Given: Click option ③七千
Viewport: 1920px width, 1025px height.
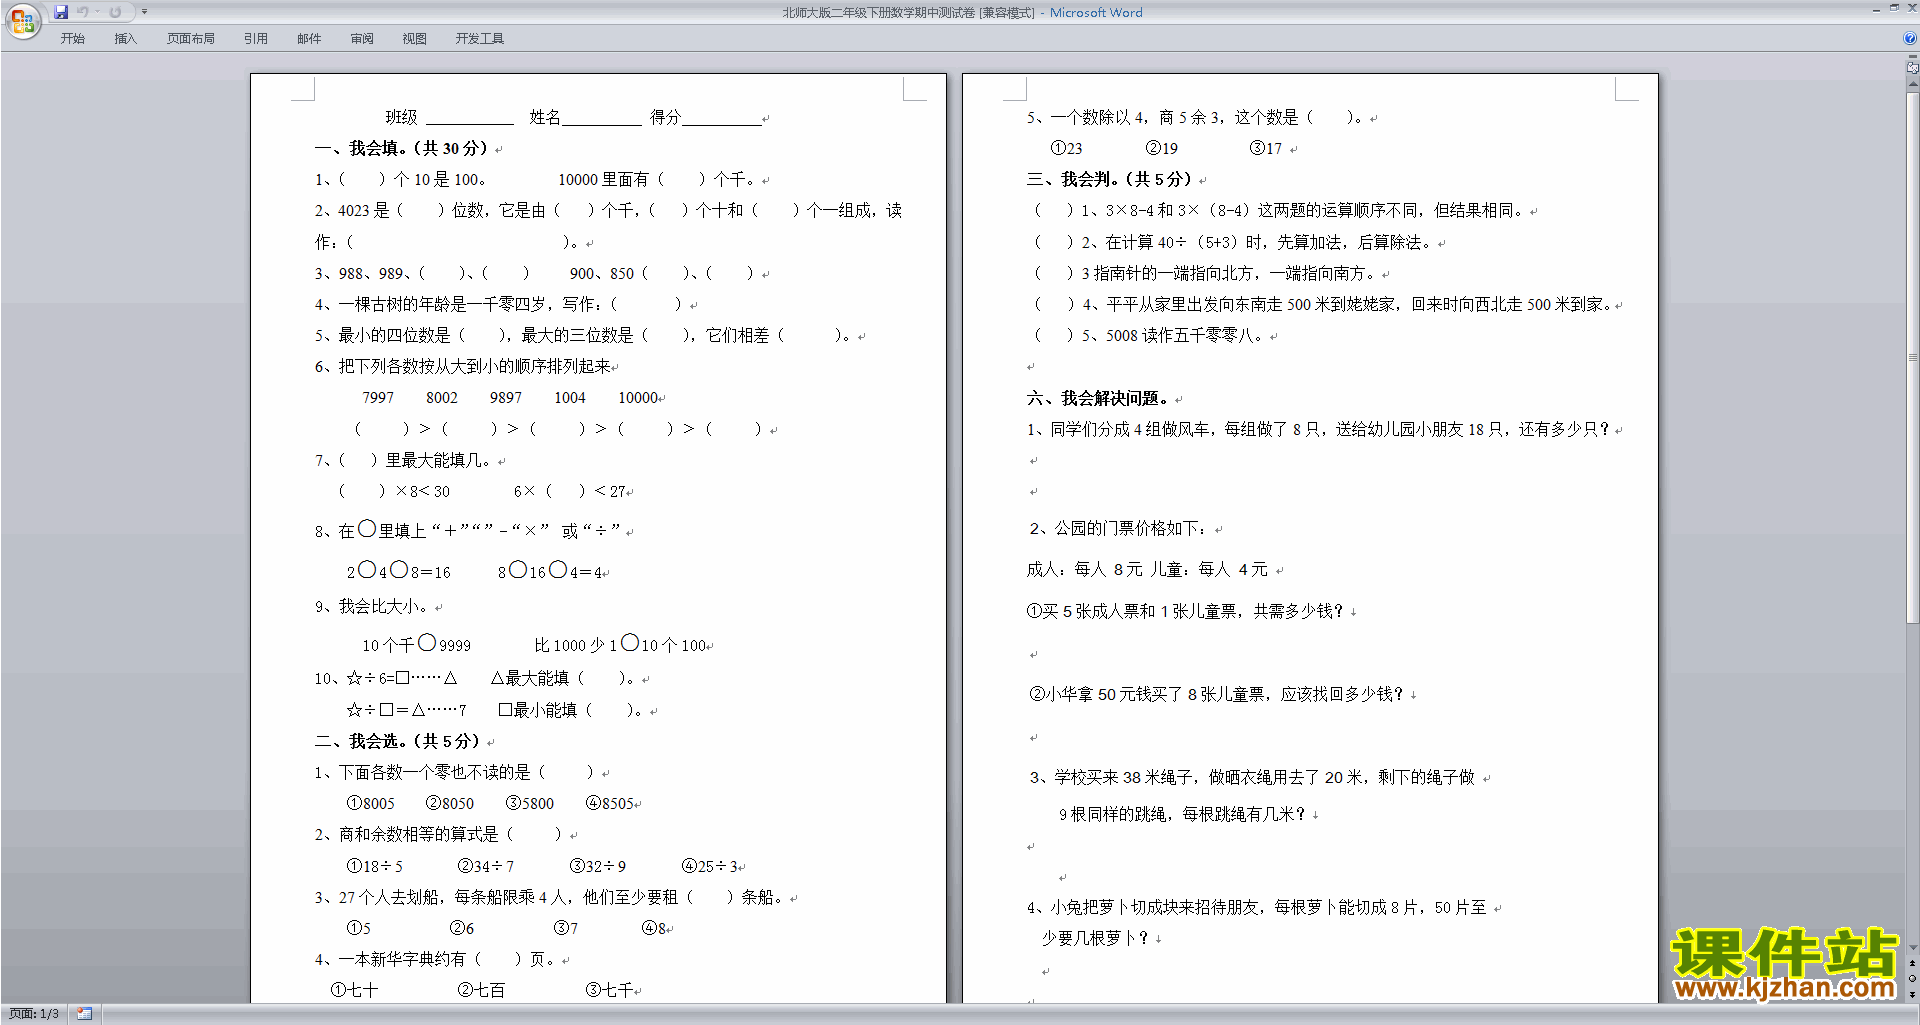Looking at the screenshot, I should click(610, 990).
